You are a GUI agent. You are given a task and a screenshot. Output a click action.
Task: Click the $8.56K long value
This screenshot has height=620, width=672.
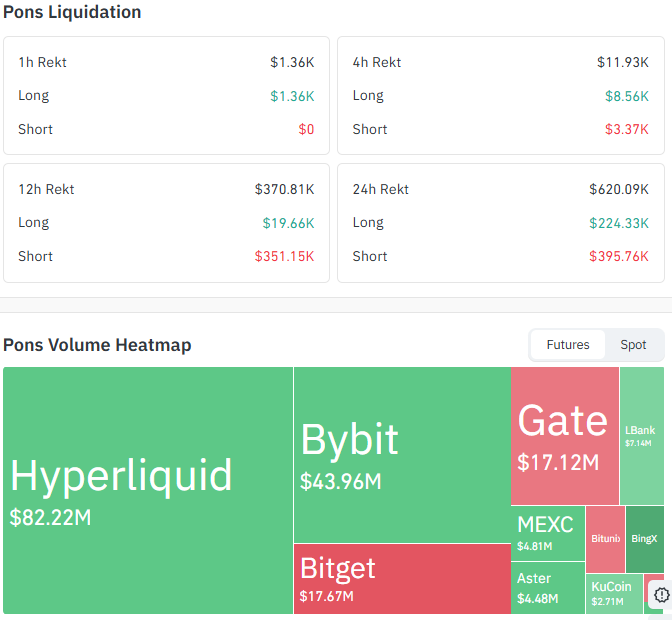coord(627,96)
